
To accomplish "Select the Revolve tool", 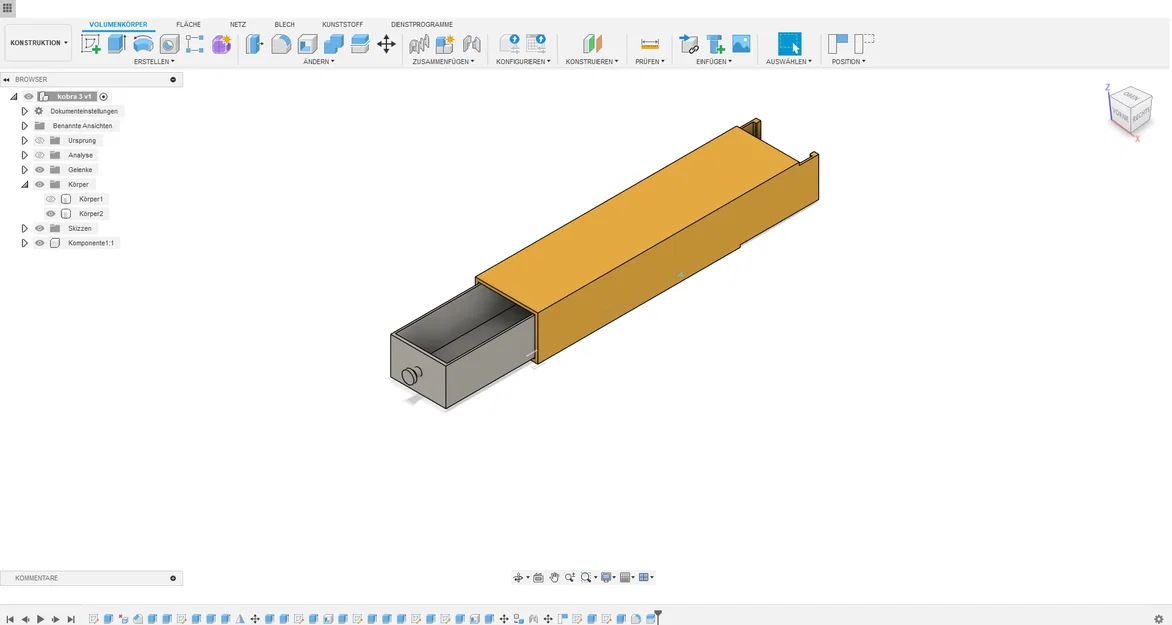I will tap(143, 44).
